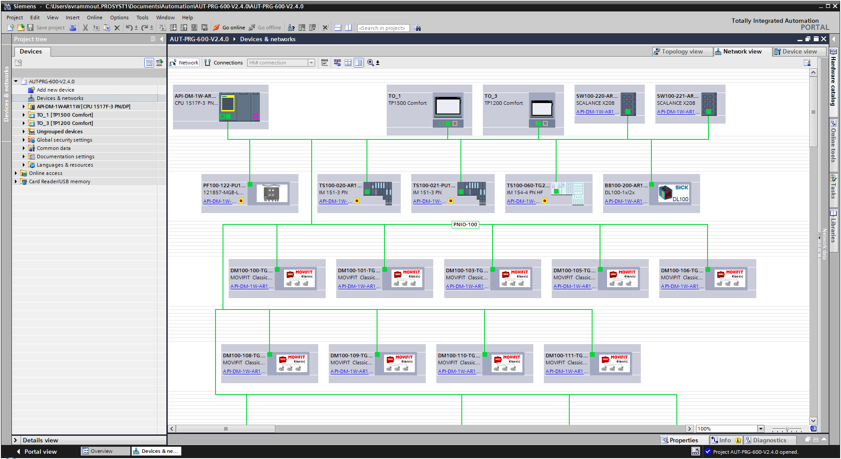Open the HMI connection dropdown
Viewport: 841px width, 459px height.
pyautogui.click(x=311, y=63)
